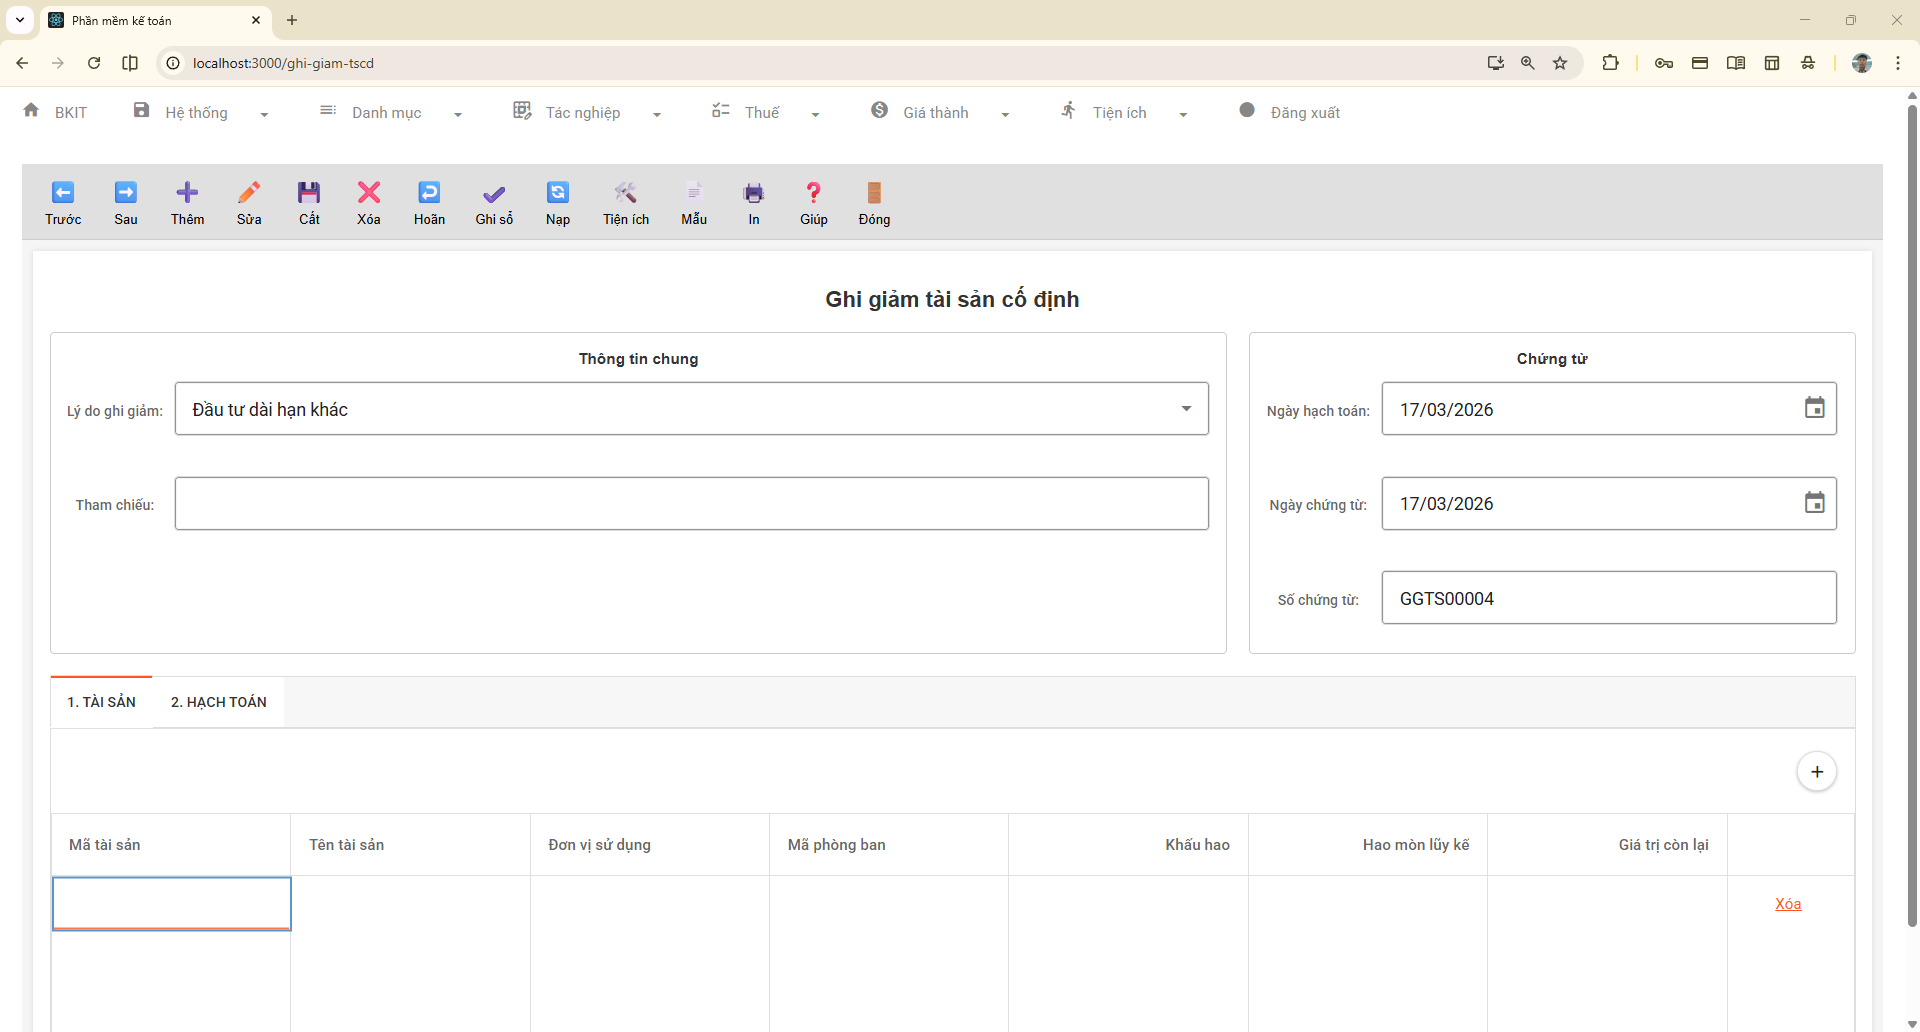Click the Đóng (close) door icon
The height and width of the screenshot is (1032, 1920).
coord(874,193)
